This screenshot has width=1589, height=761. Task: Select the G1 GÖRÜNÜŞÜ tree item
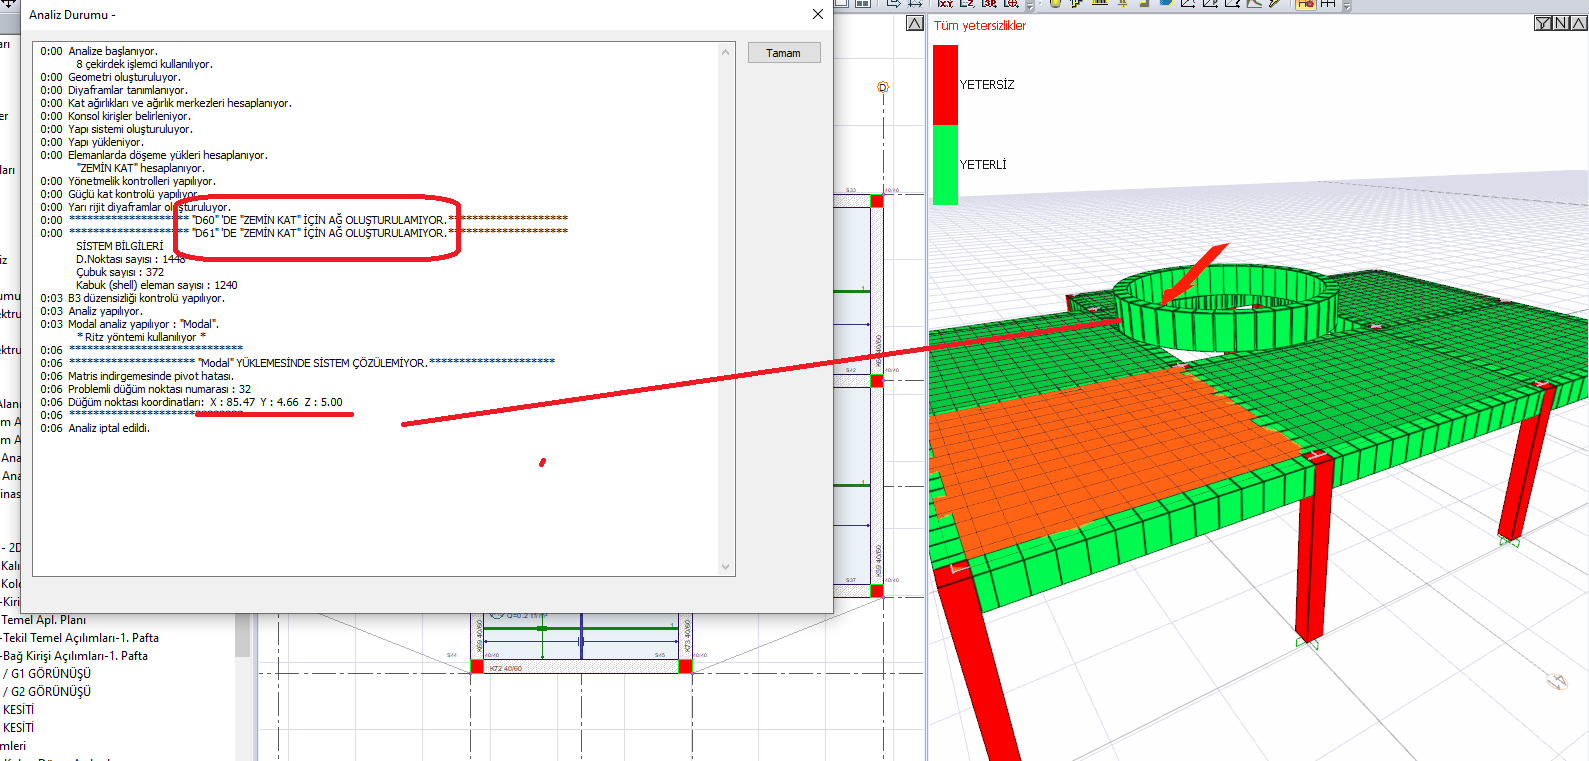point(47,674)
